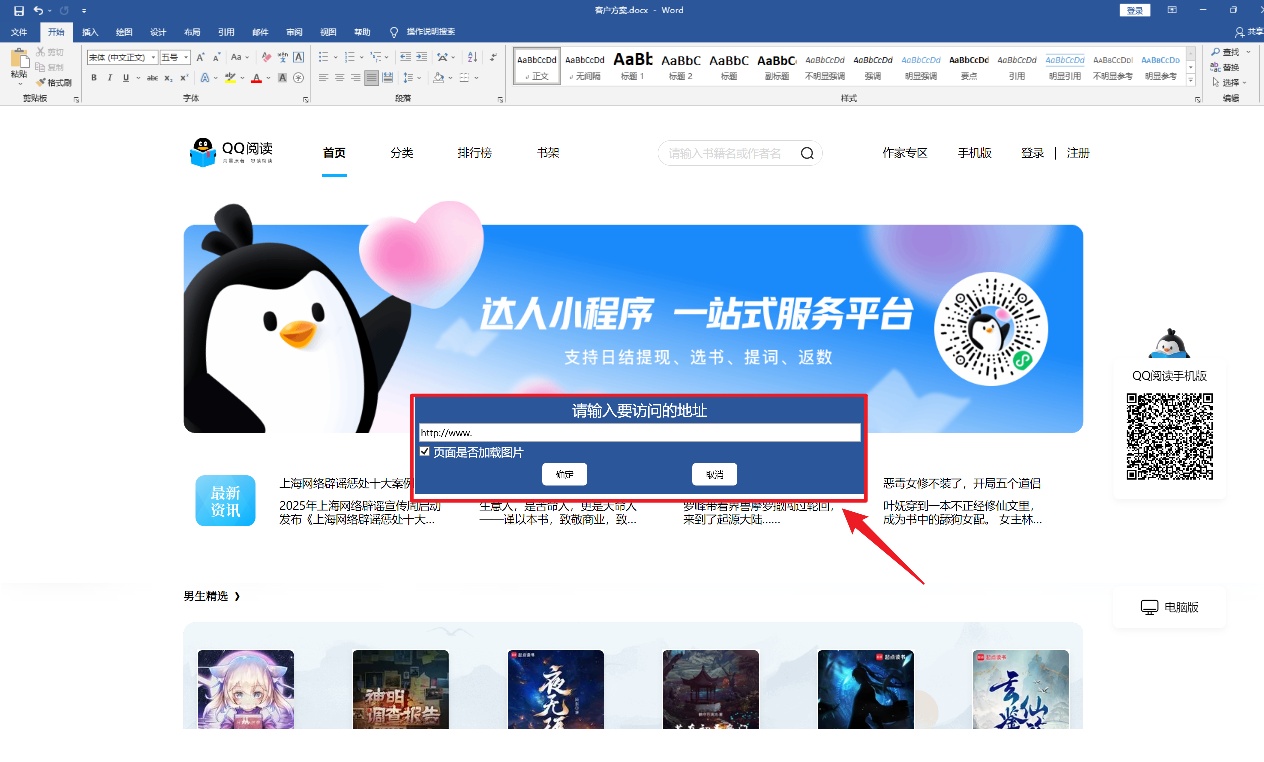Click the 注册 link on the webpage
The width and height of the screenshot is (1264, 762).
(1078, 153)
